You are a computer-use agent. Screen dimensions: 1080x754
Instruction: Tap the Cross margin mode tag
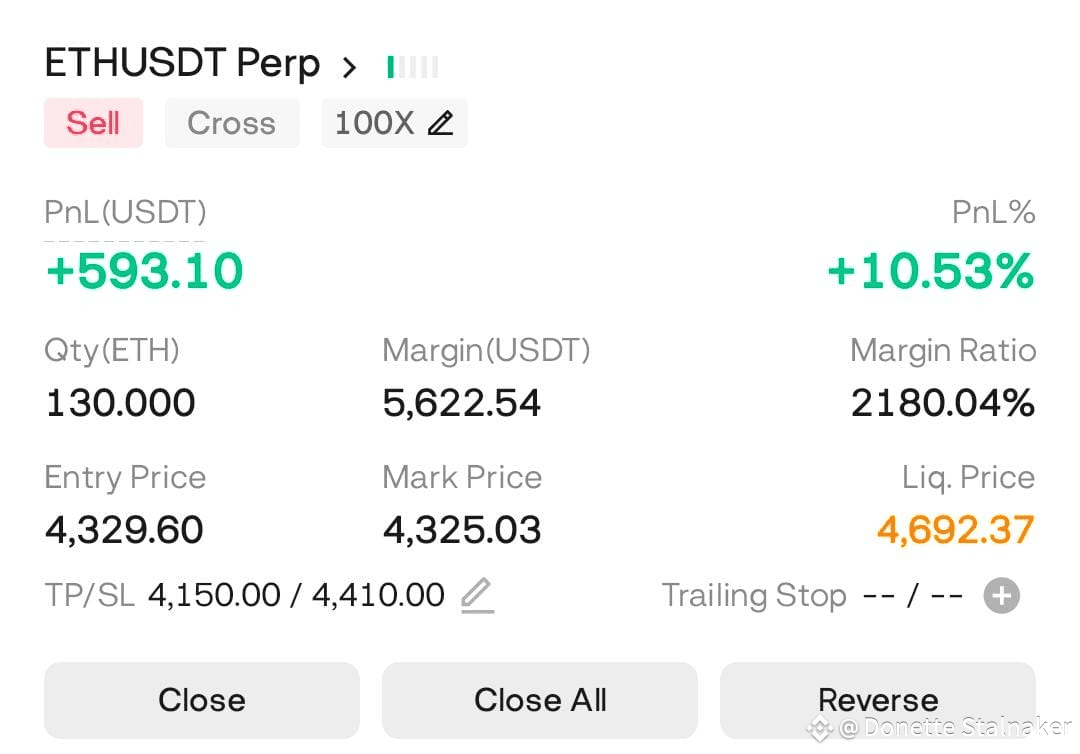coord(231,123)
